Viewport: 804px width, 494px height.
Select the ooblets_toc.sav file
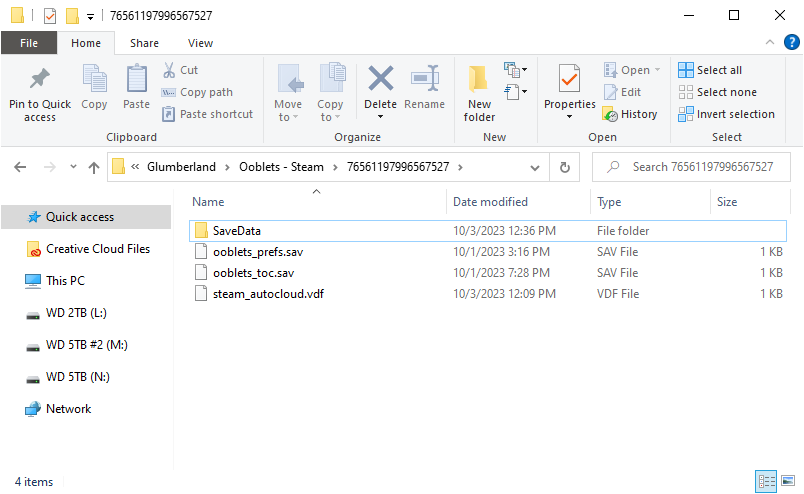487,273
